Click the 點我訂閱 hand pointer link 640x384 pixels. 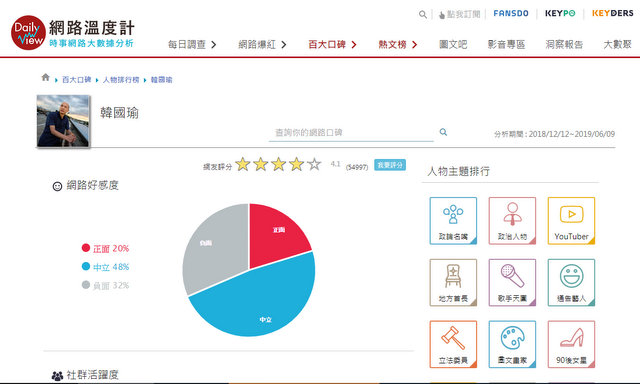[x=459, y=15]
